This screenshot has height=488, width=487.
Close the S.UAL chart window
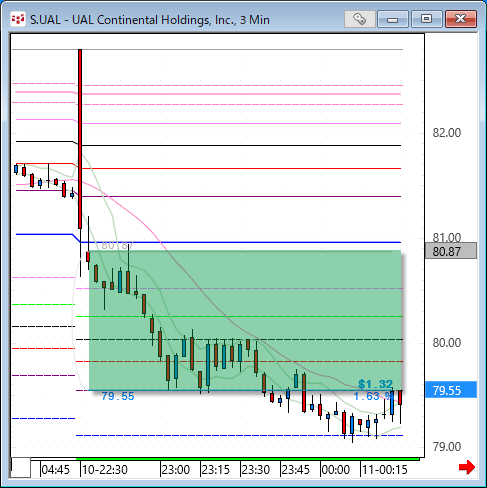pos(461,19)
